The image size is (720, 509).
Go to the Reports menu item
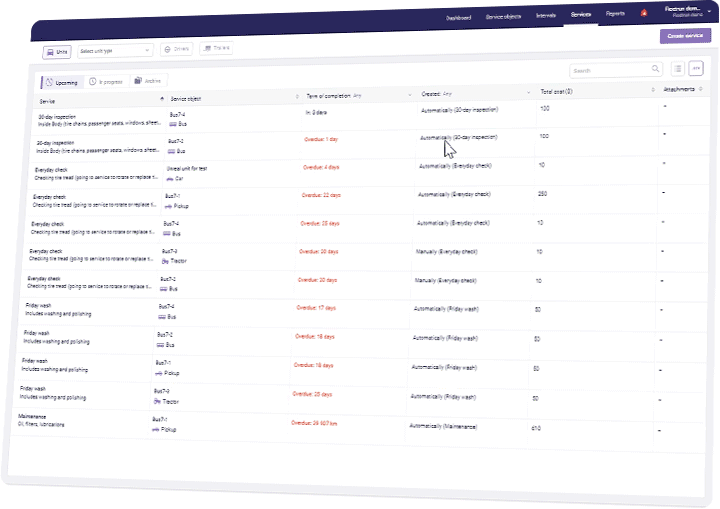pos(615,16)
